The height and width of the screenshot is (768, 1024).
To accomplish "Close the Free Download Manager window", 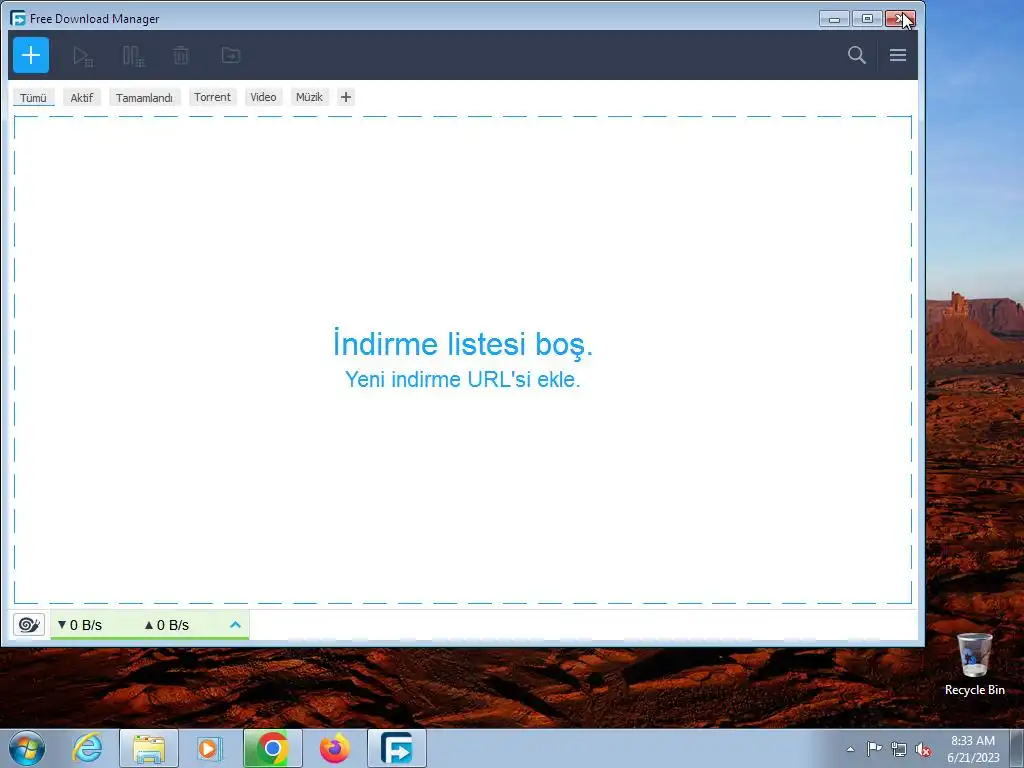I will [900, 19].
